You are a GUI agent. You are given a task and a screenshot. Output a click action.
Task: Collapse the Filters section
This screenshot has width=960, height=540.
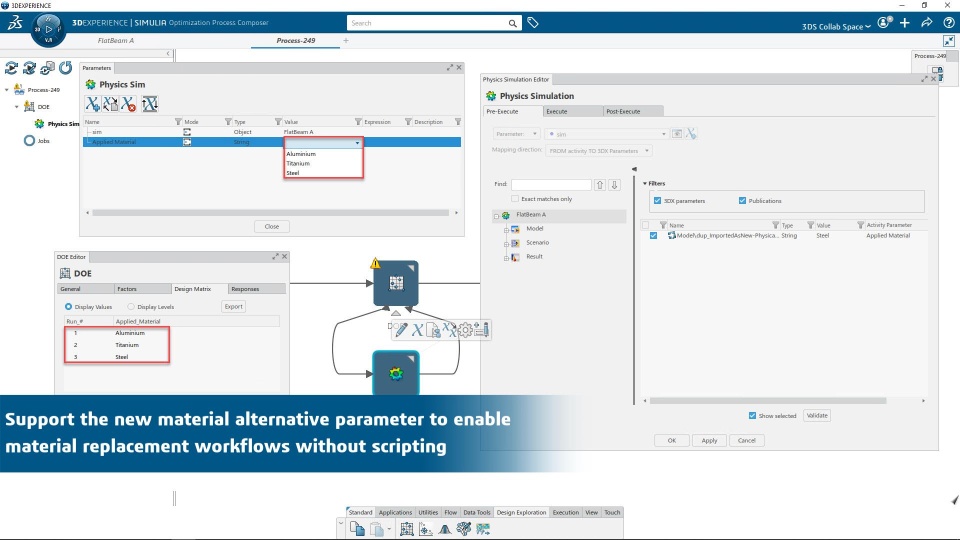pos(645,184)
